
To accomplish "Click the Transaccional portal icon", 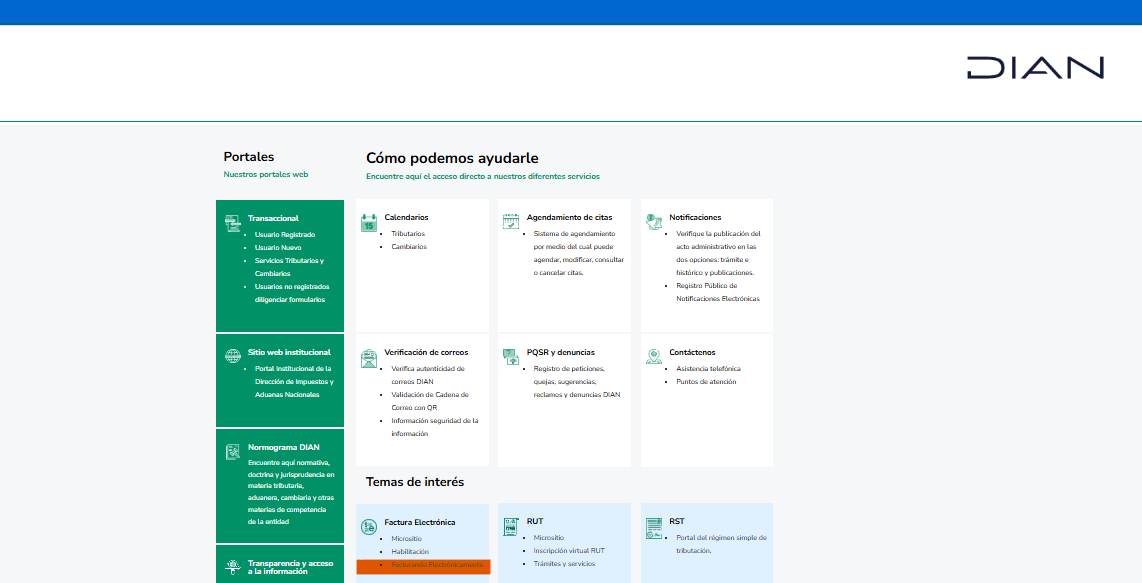I will click(x=232, y=223).
